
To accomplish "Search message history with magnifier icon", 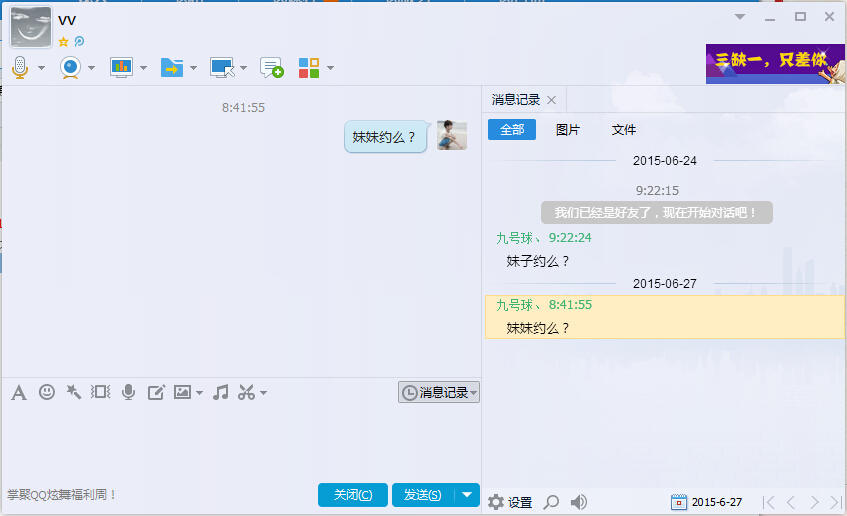I will pyautogui.click(x=551, y=502).
